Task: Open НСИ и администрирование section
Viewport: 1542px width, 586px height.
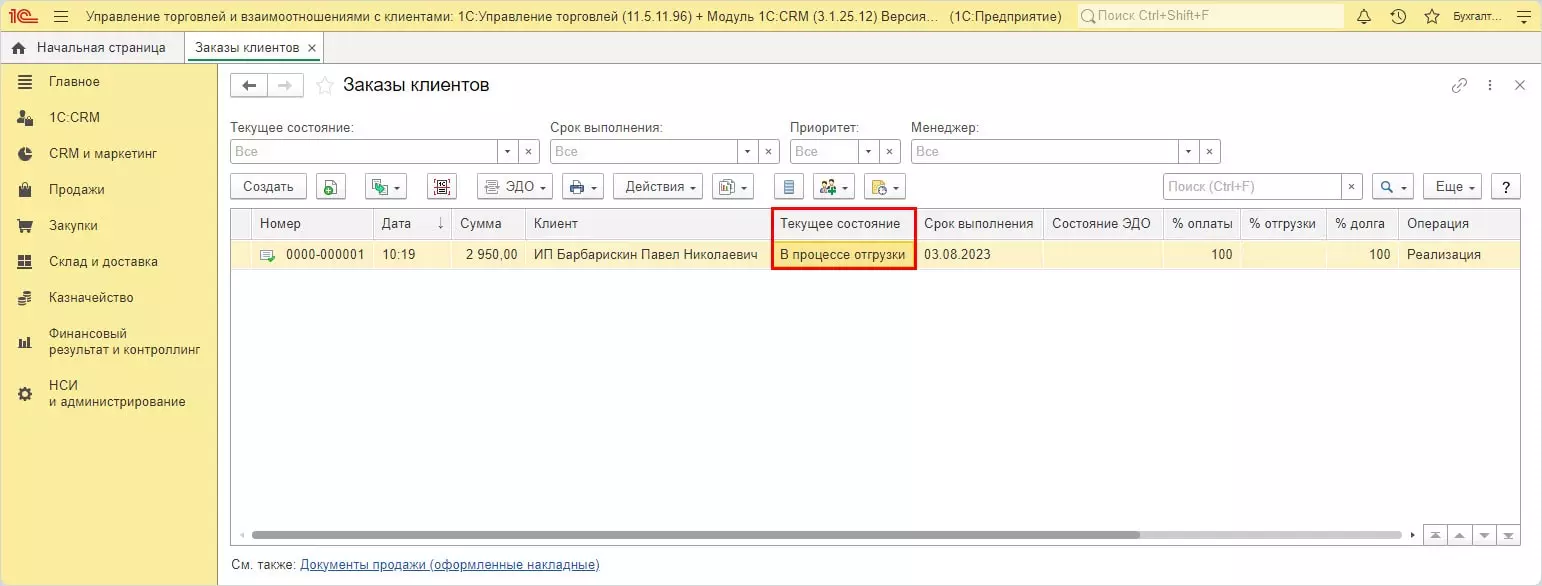Action: tap(110, 394)
